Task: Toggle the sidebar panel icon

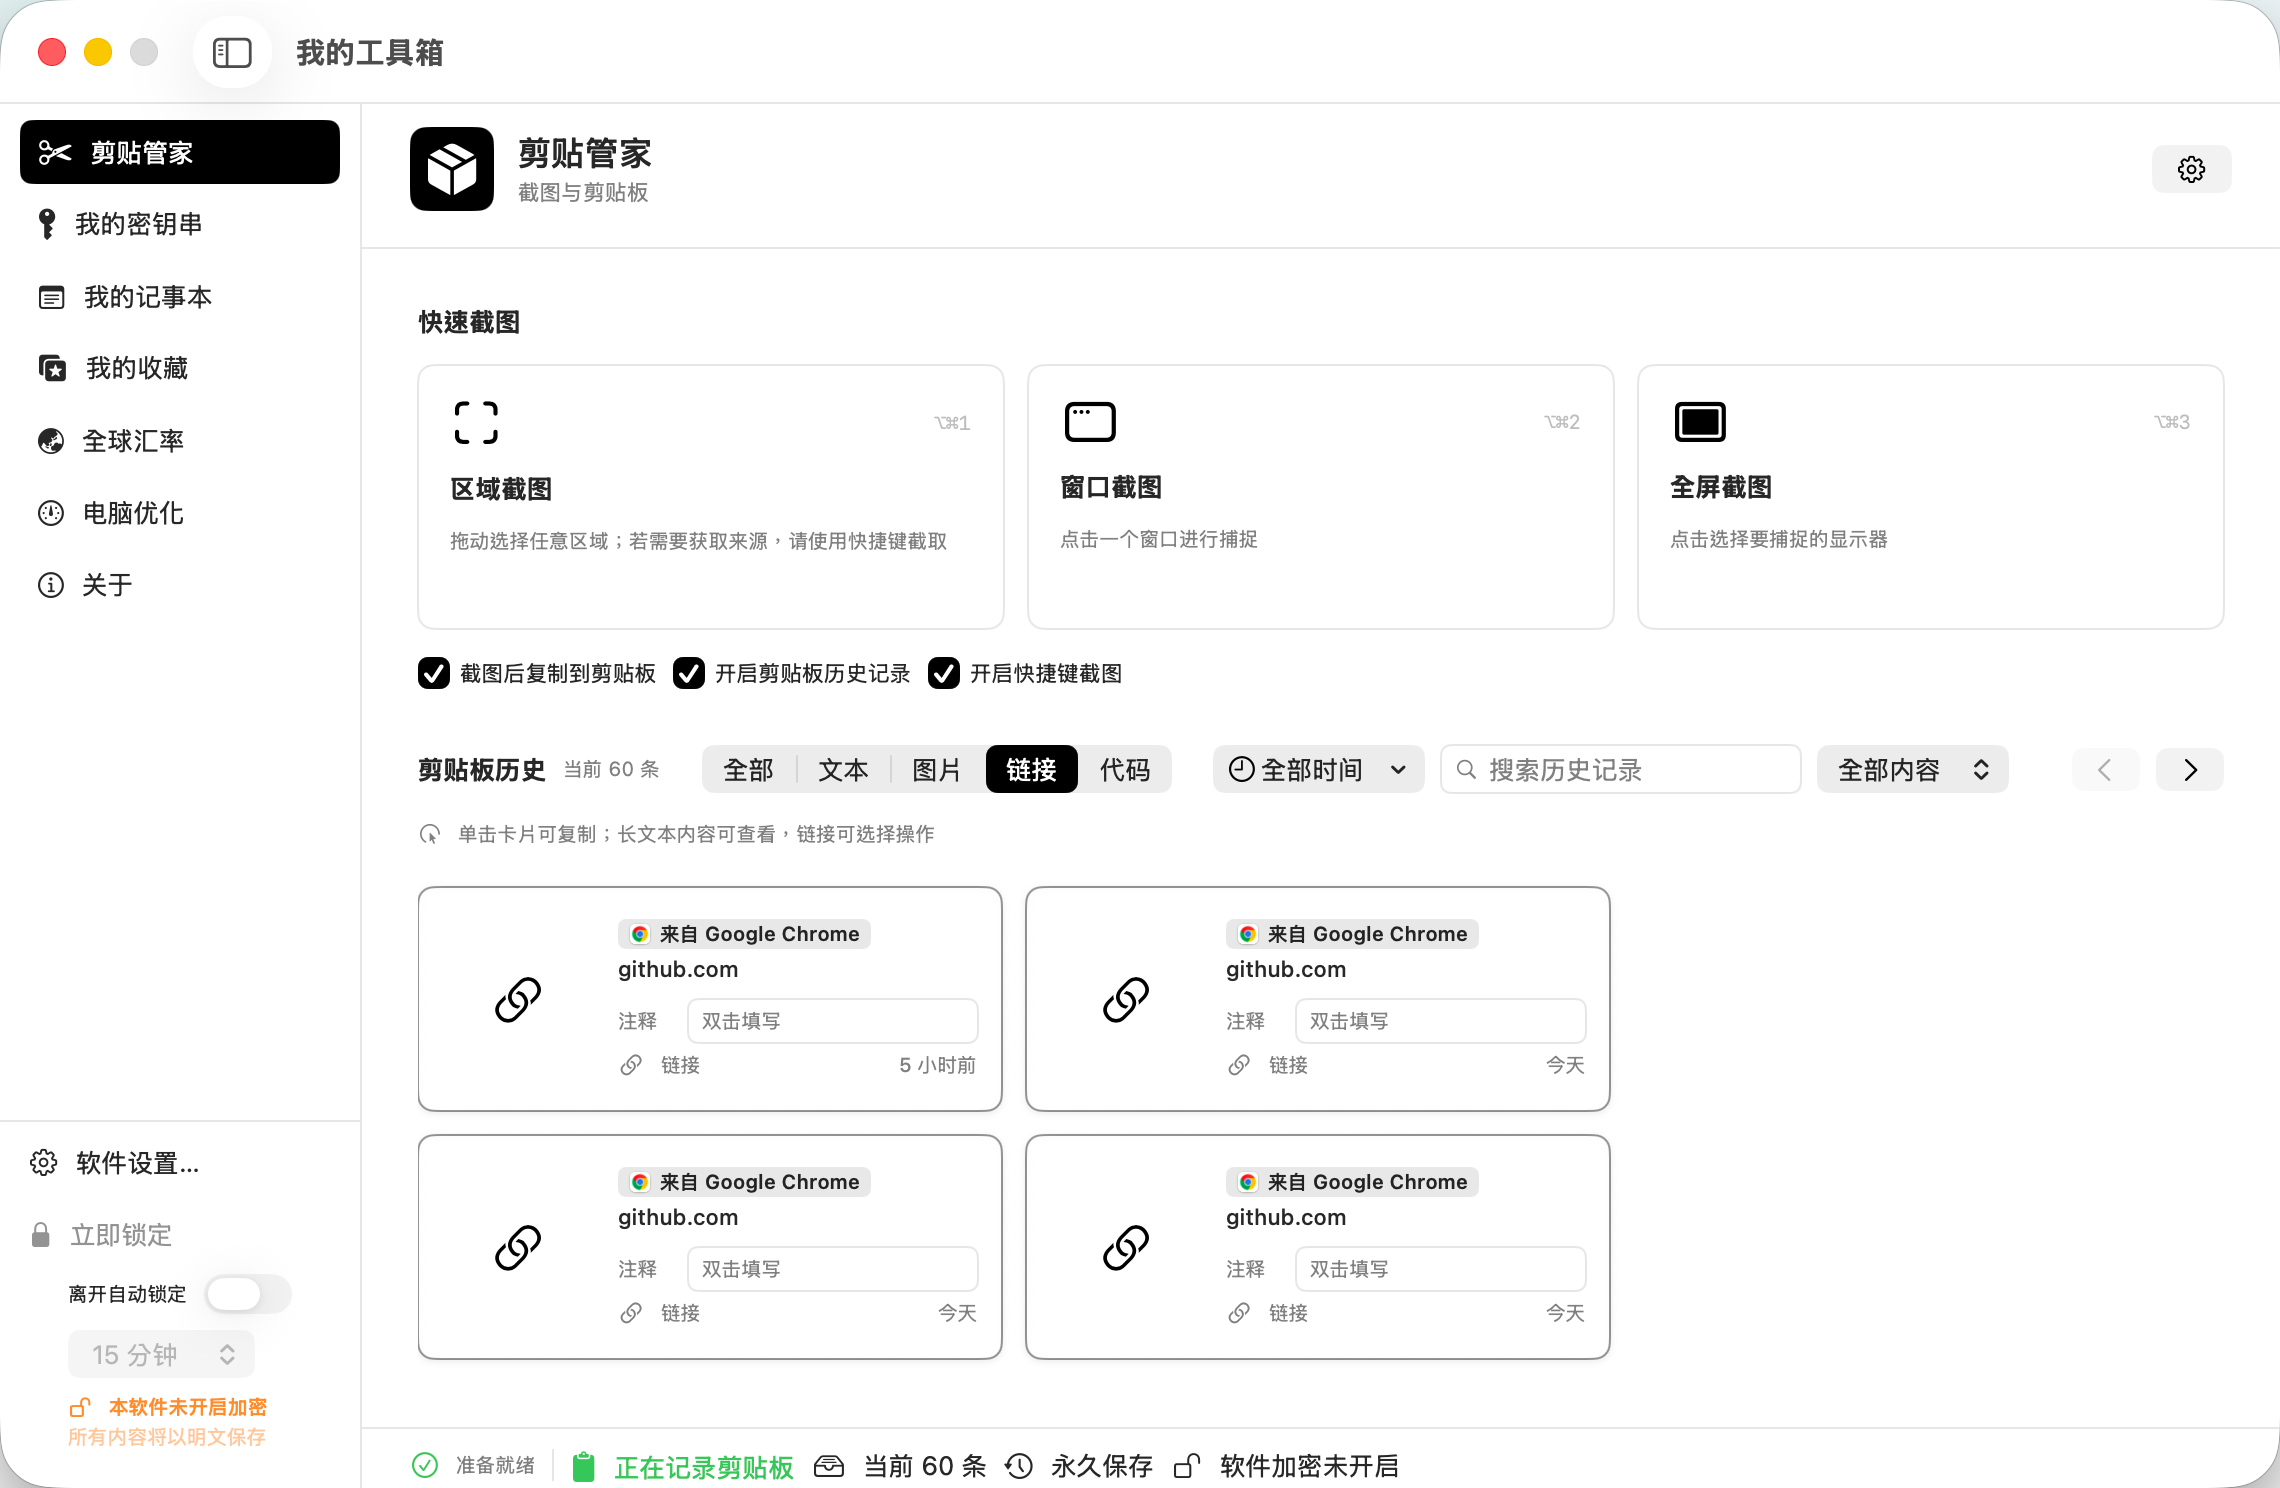Action: tap(232, 52)
